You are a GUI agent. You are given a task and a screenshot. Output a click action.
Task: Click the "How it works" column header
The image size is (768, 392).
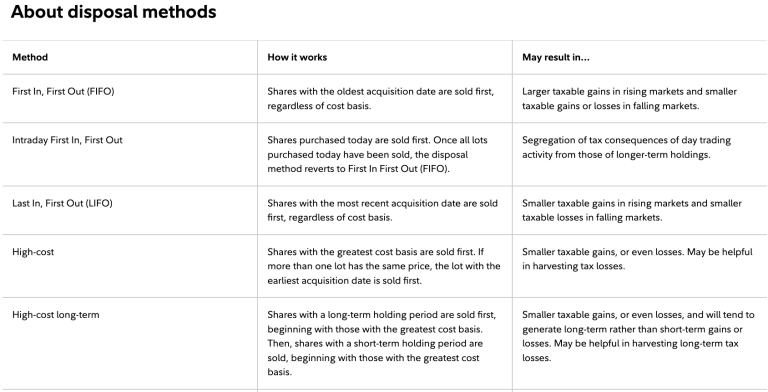pyautogui.click(x=297, y=57)
